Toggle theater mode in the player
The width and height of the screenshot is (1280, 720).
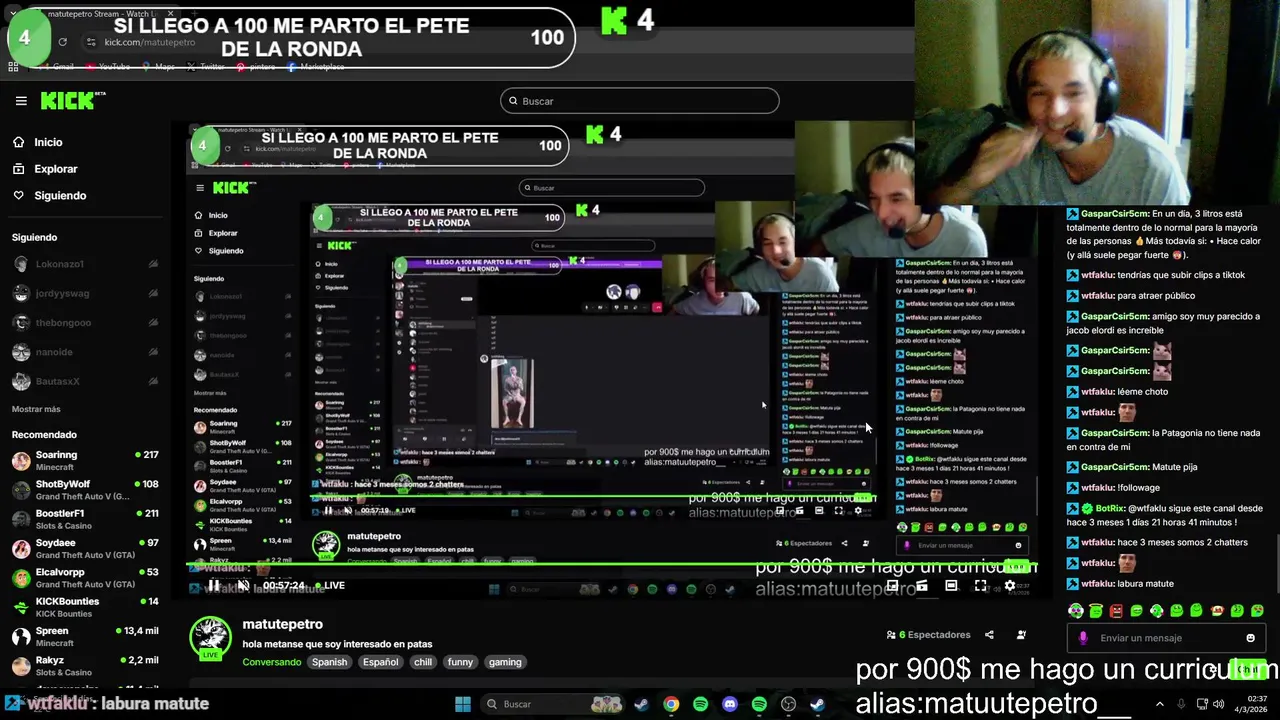pyautogui.click(x=951, y=586)
